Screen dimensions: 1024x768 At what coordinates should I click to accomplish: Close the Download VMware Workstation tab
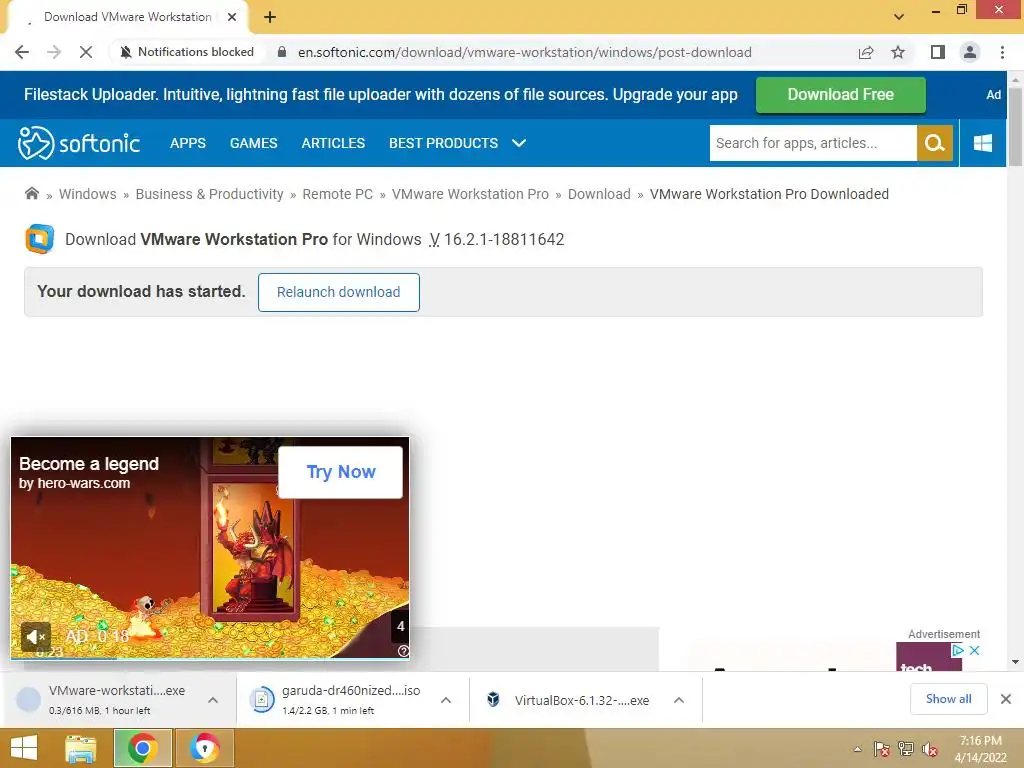232,17
